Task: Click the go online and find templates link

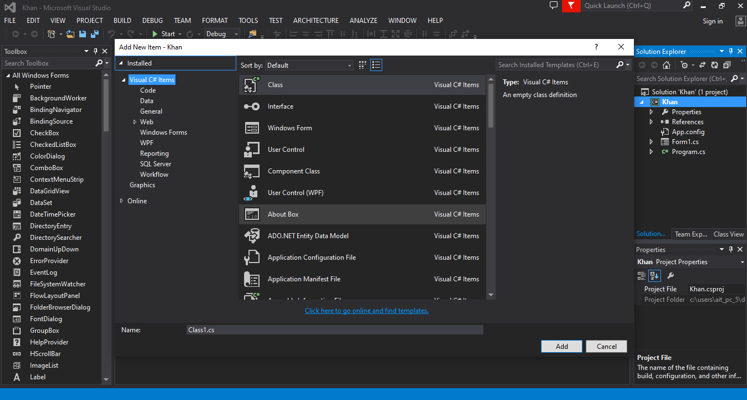Action: [366, 310]
